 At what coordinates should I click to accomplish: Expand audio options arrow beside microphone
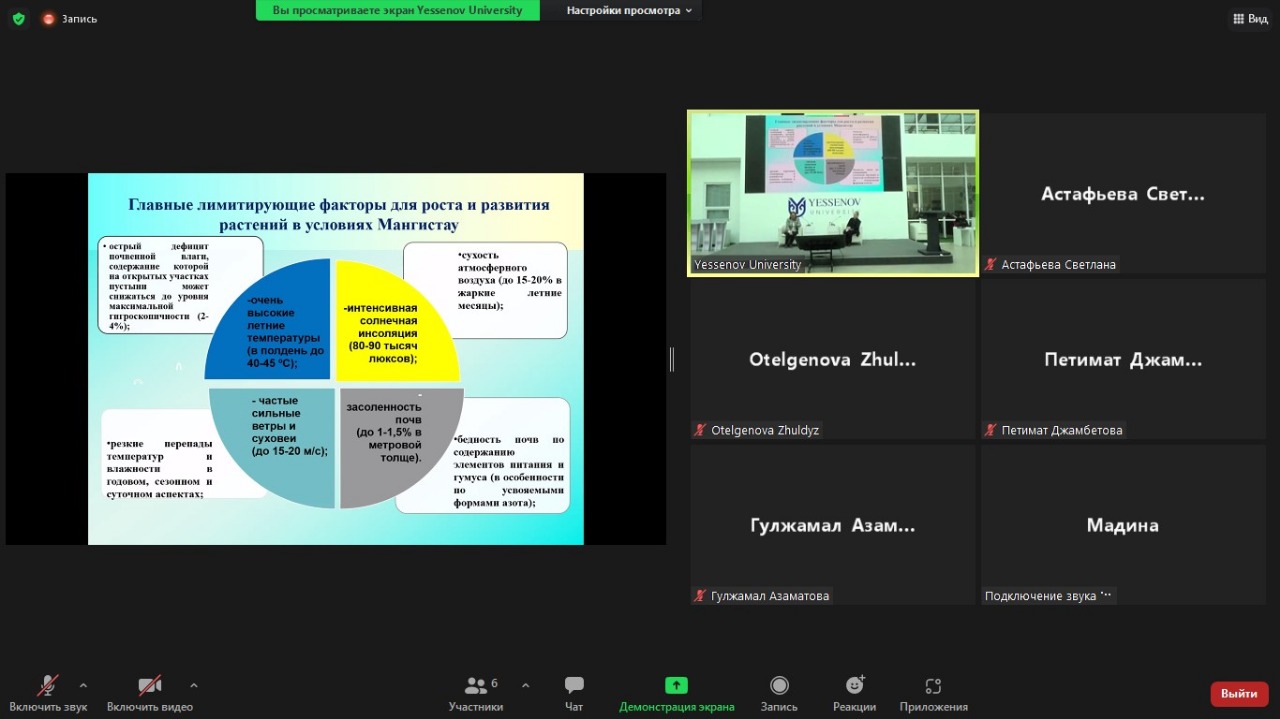(83, 685)
